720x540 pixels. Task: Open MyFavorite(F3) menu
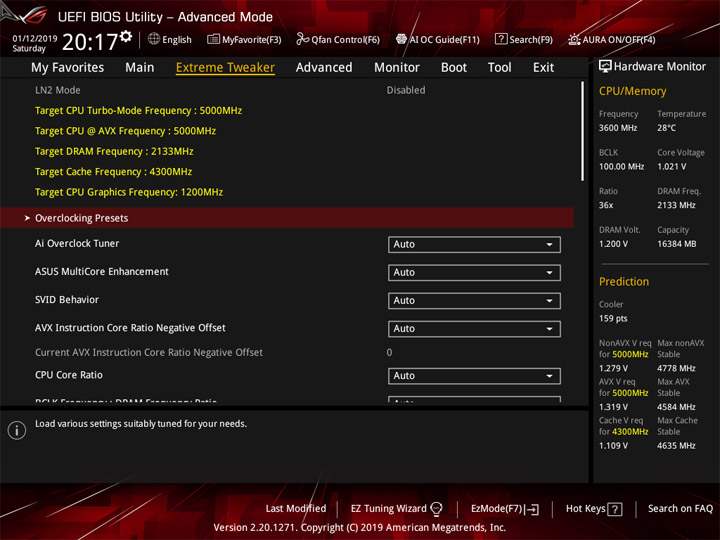[244, 39]
